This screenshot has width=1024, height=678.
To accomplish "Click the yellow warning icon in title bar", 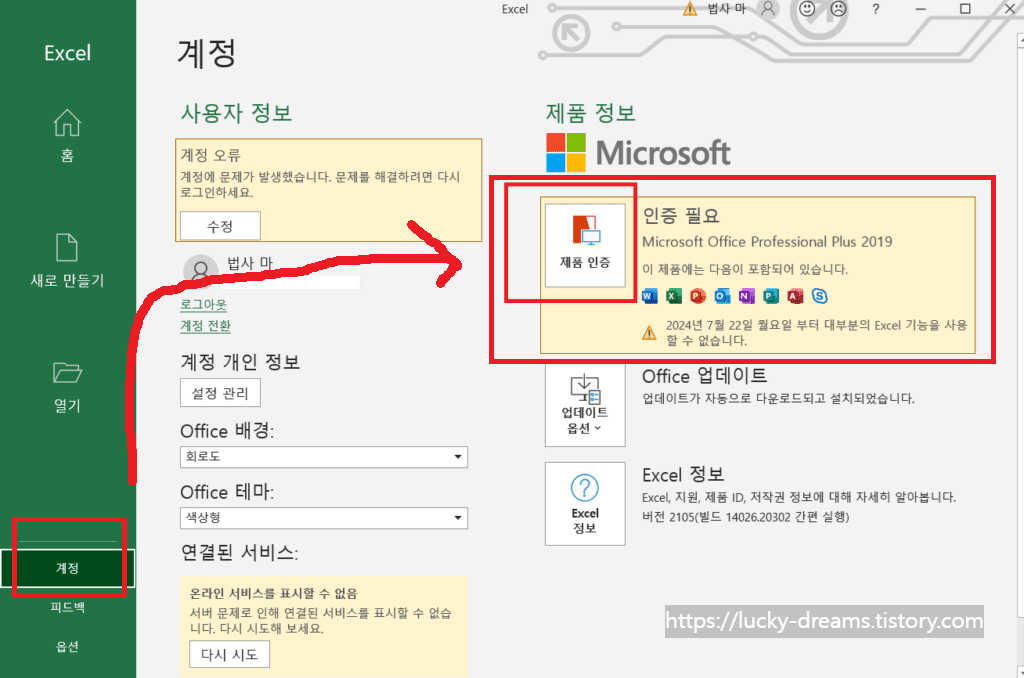I will [x=690, y=8].
